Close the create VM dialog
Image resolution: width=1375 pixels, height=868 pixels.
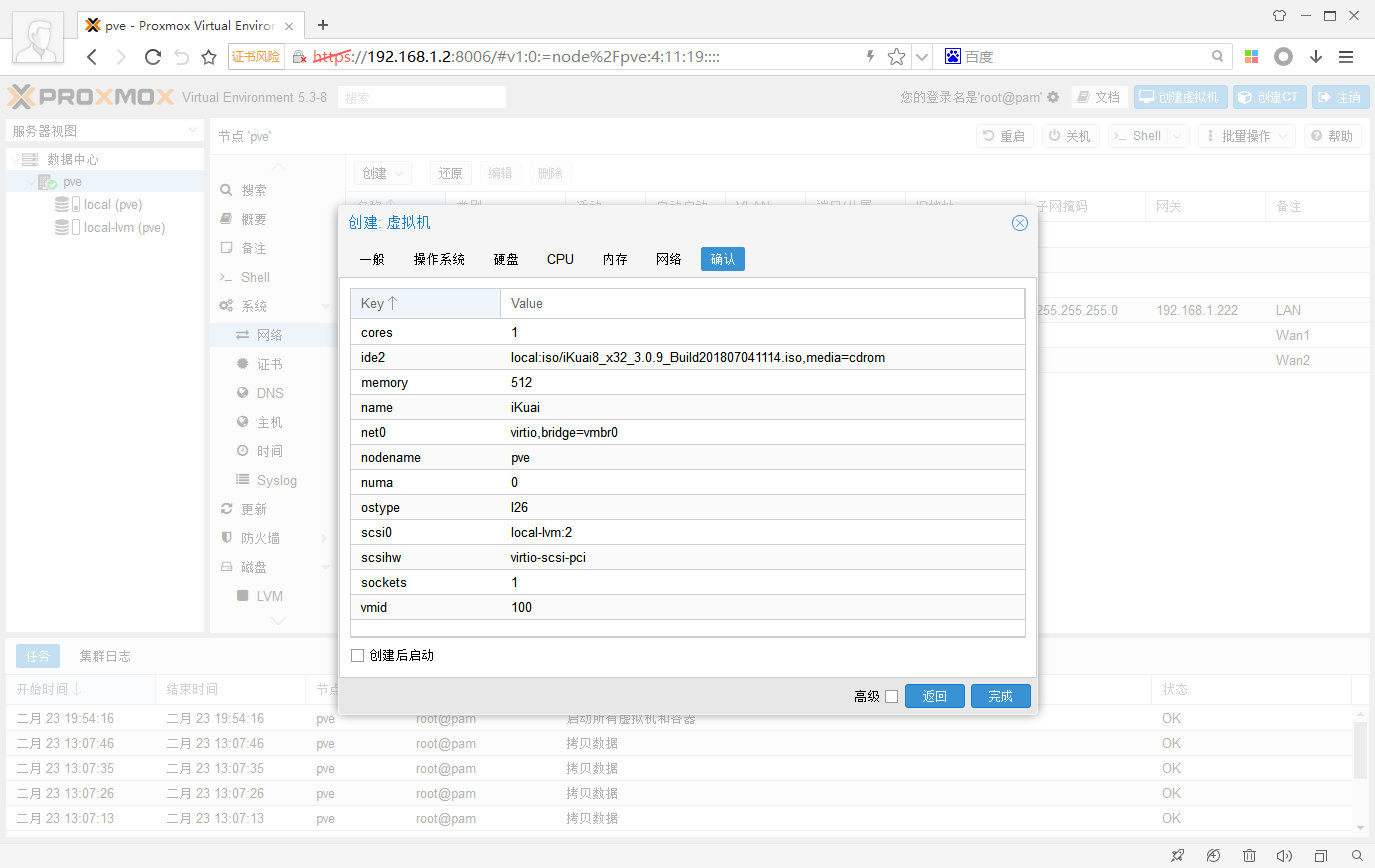click(1020, 223)
